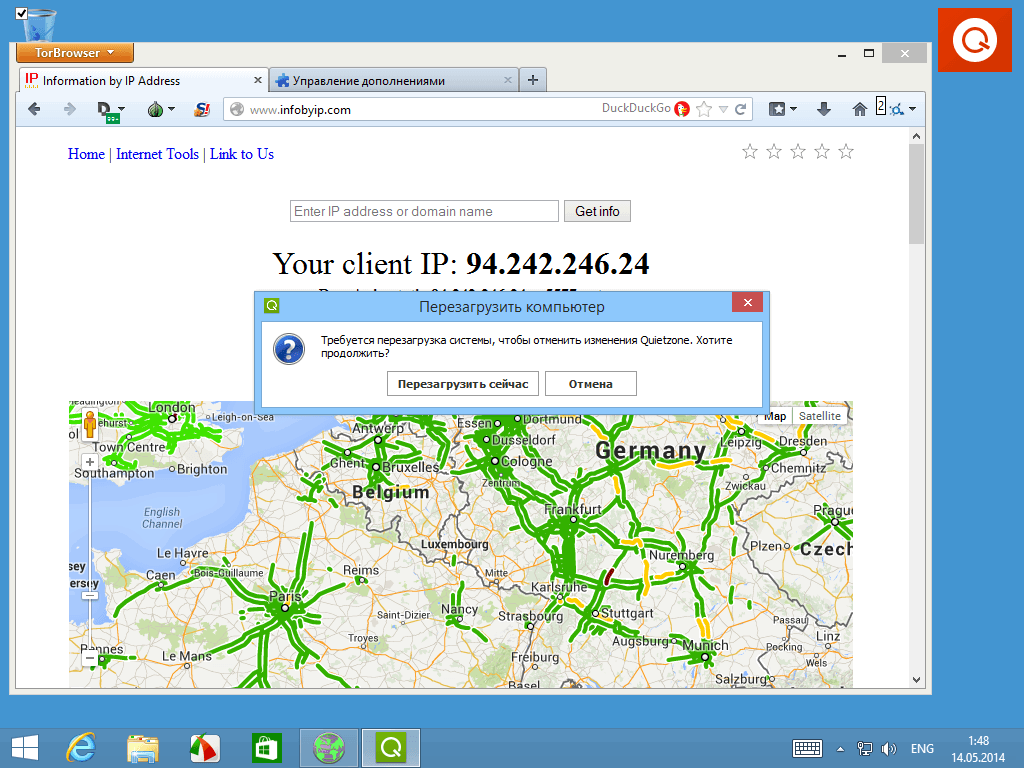1024x768 pixels.
Task: Open the Windows Start button
Action: coord(25,748)
